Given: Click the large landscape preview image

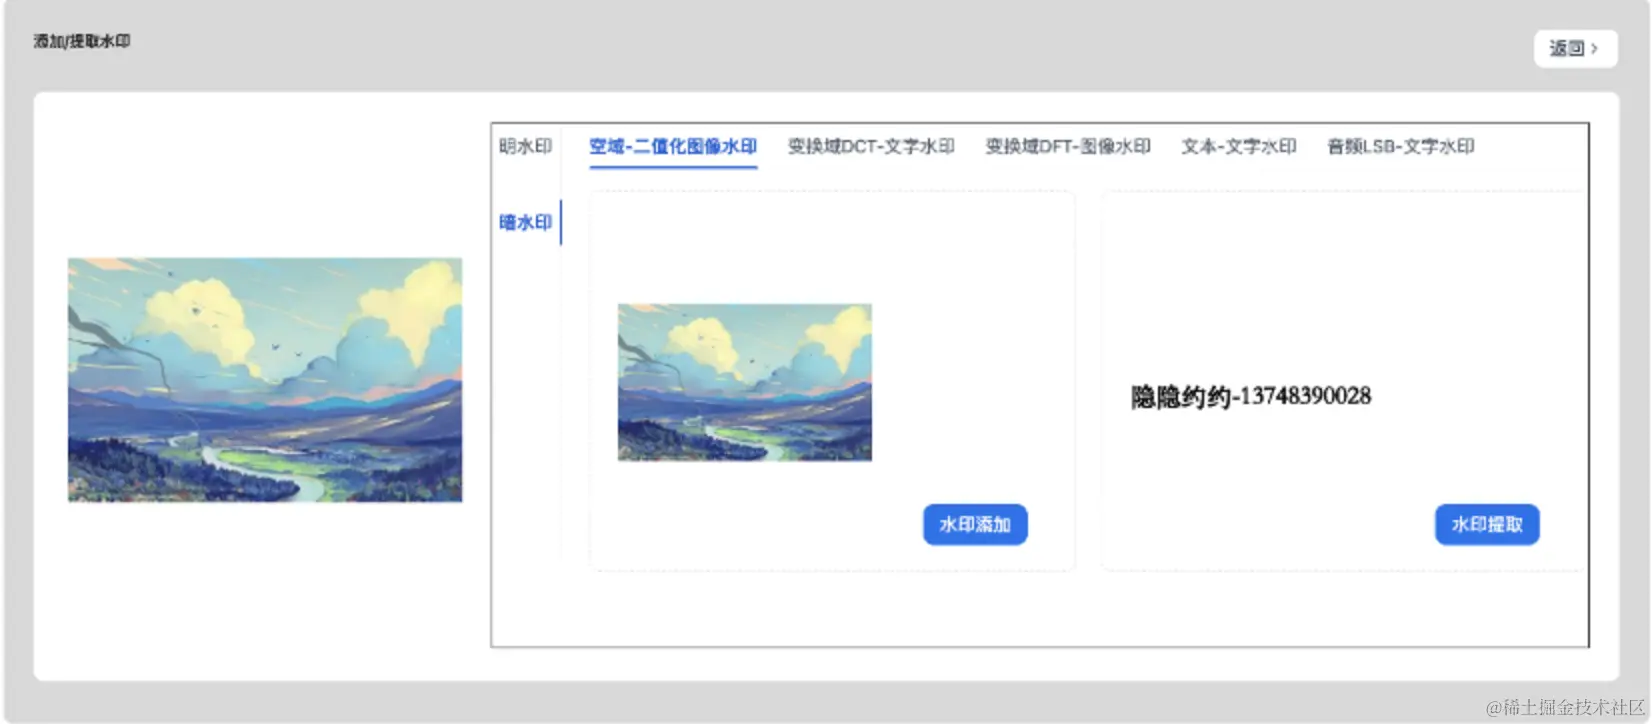Looking at the screenshot, I should point(265,380).
